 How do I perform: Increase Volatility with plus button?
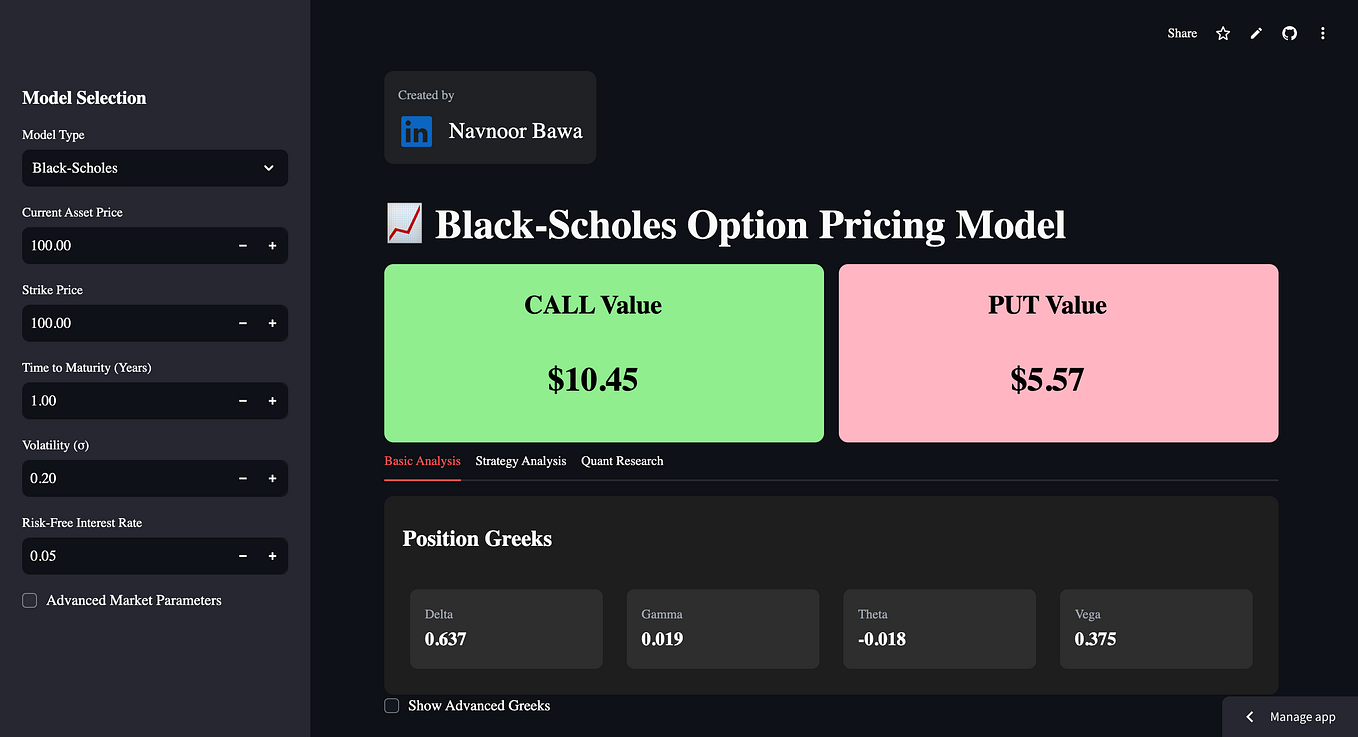(x=272, y=479)
